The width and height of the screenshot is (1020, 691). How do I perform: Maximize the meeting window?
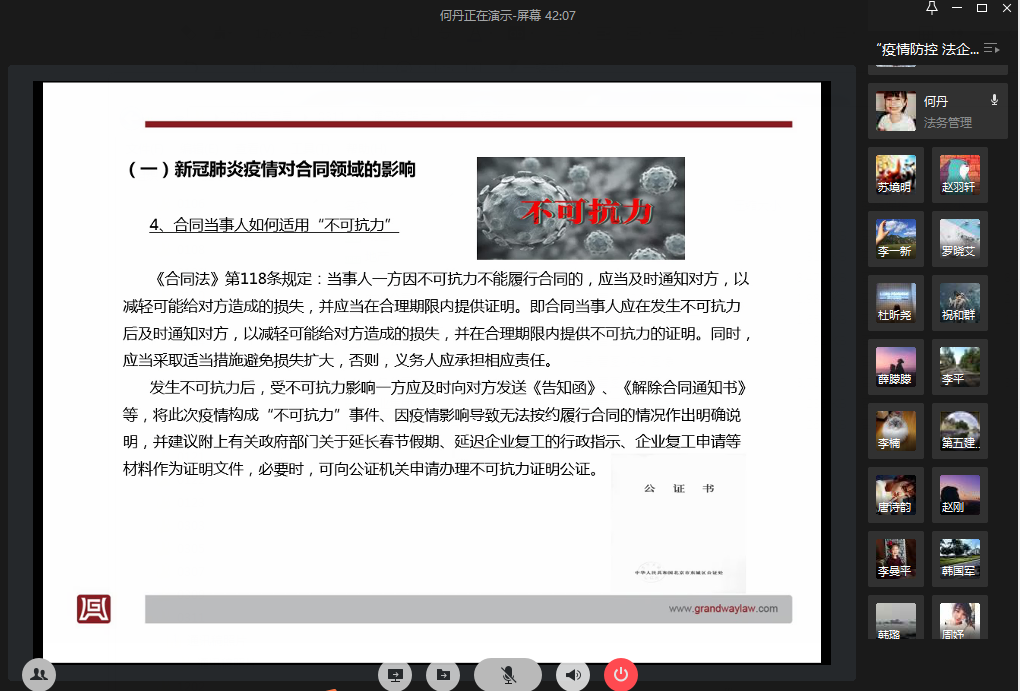pos(981,9)
